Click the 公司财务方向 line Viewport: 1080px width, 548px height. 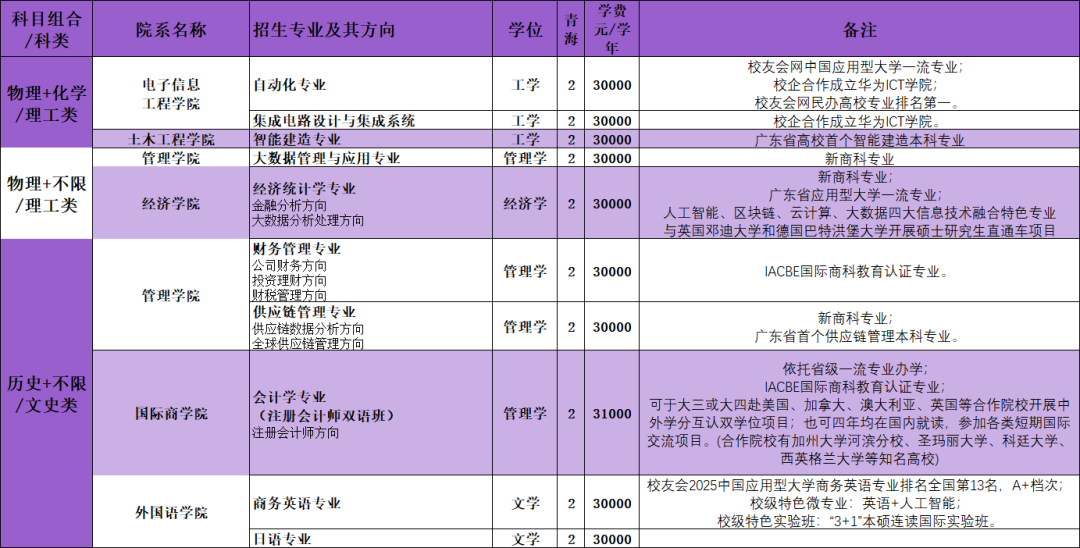click(289, 265)
